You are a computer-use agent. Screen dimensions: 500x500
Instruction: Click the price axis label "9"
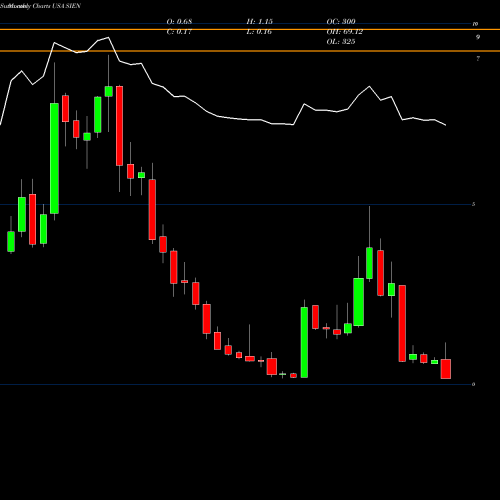click(478, 37)
